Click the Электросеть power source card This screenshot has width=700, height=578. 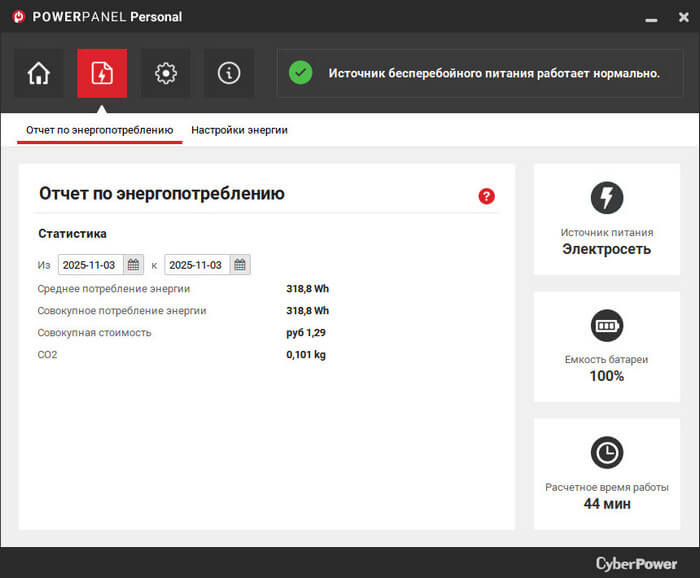606,220
